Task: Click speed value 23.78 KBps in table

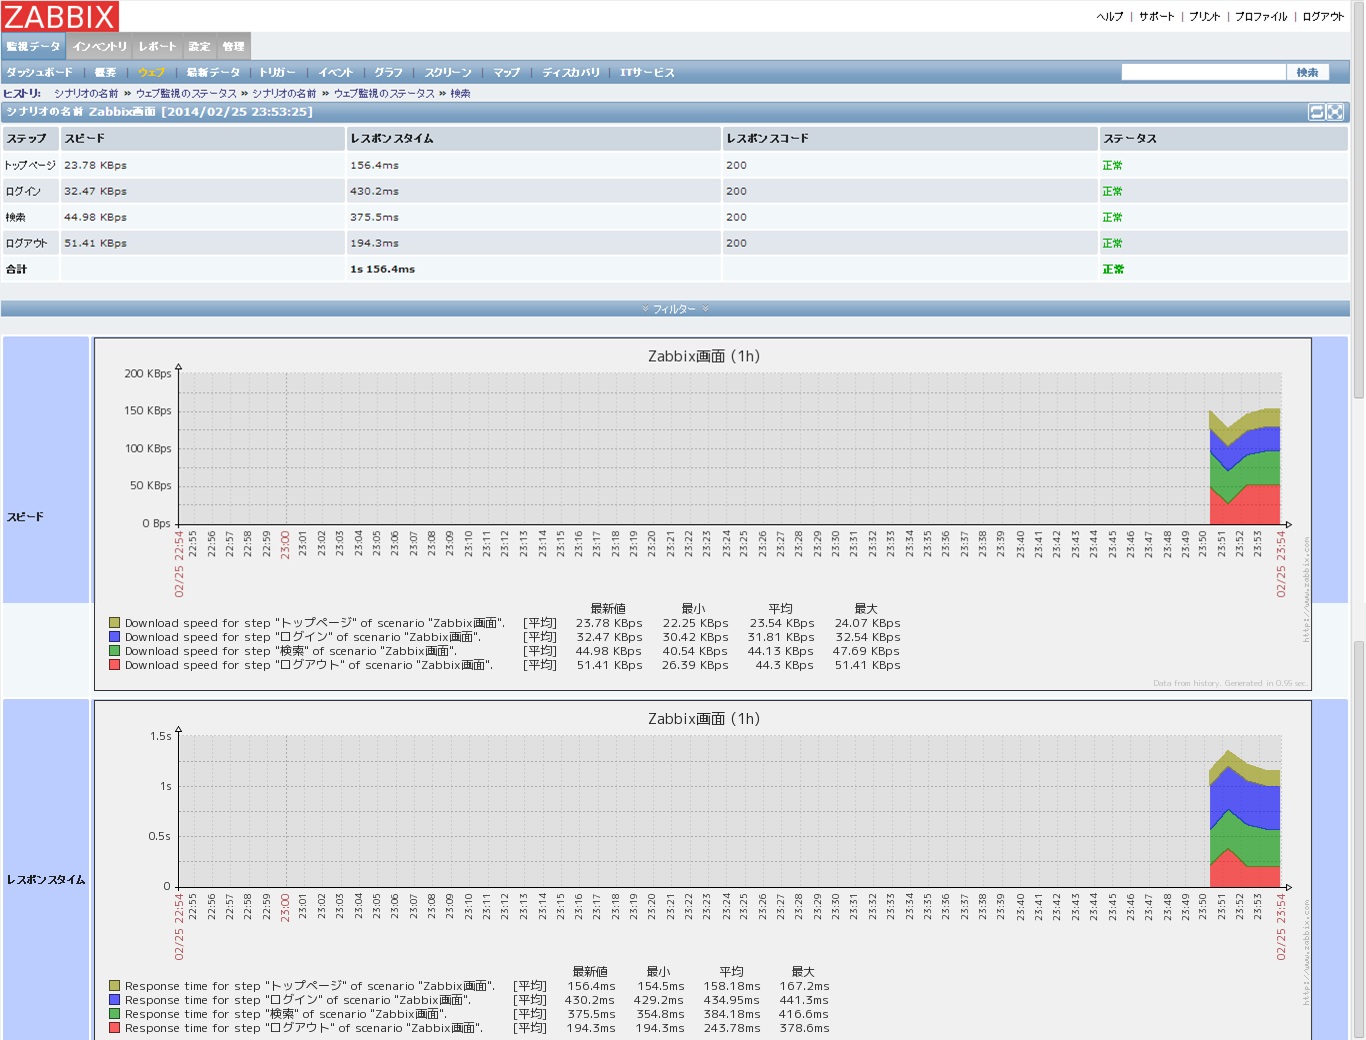Action: 95,165
